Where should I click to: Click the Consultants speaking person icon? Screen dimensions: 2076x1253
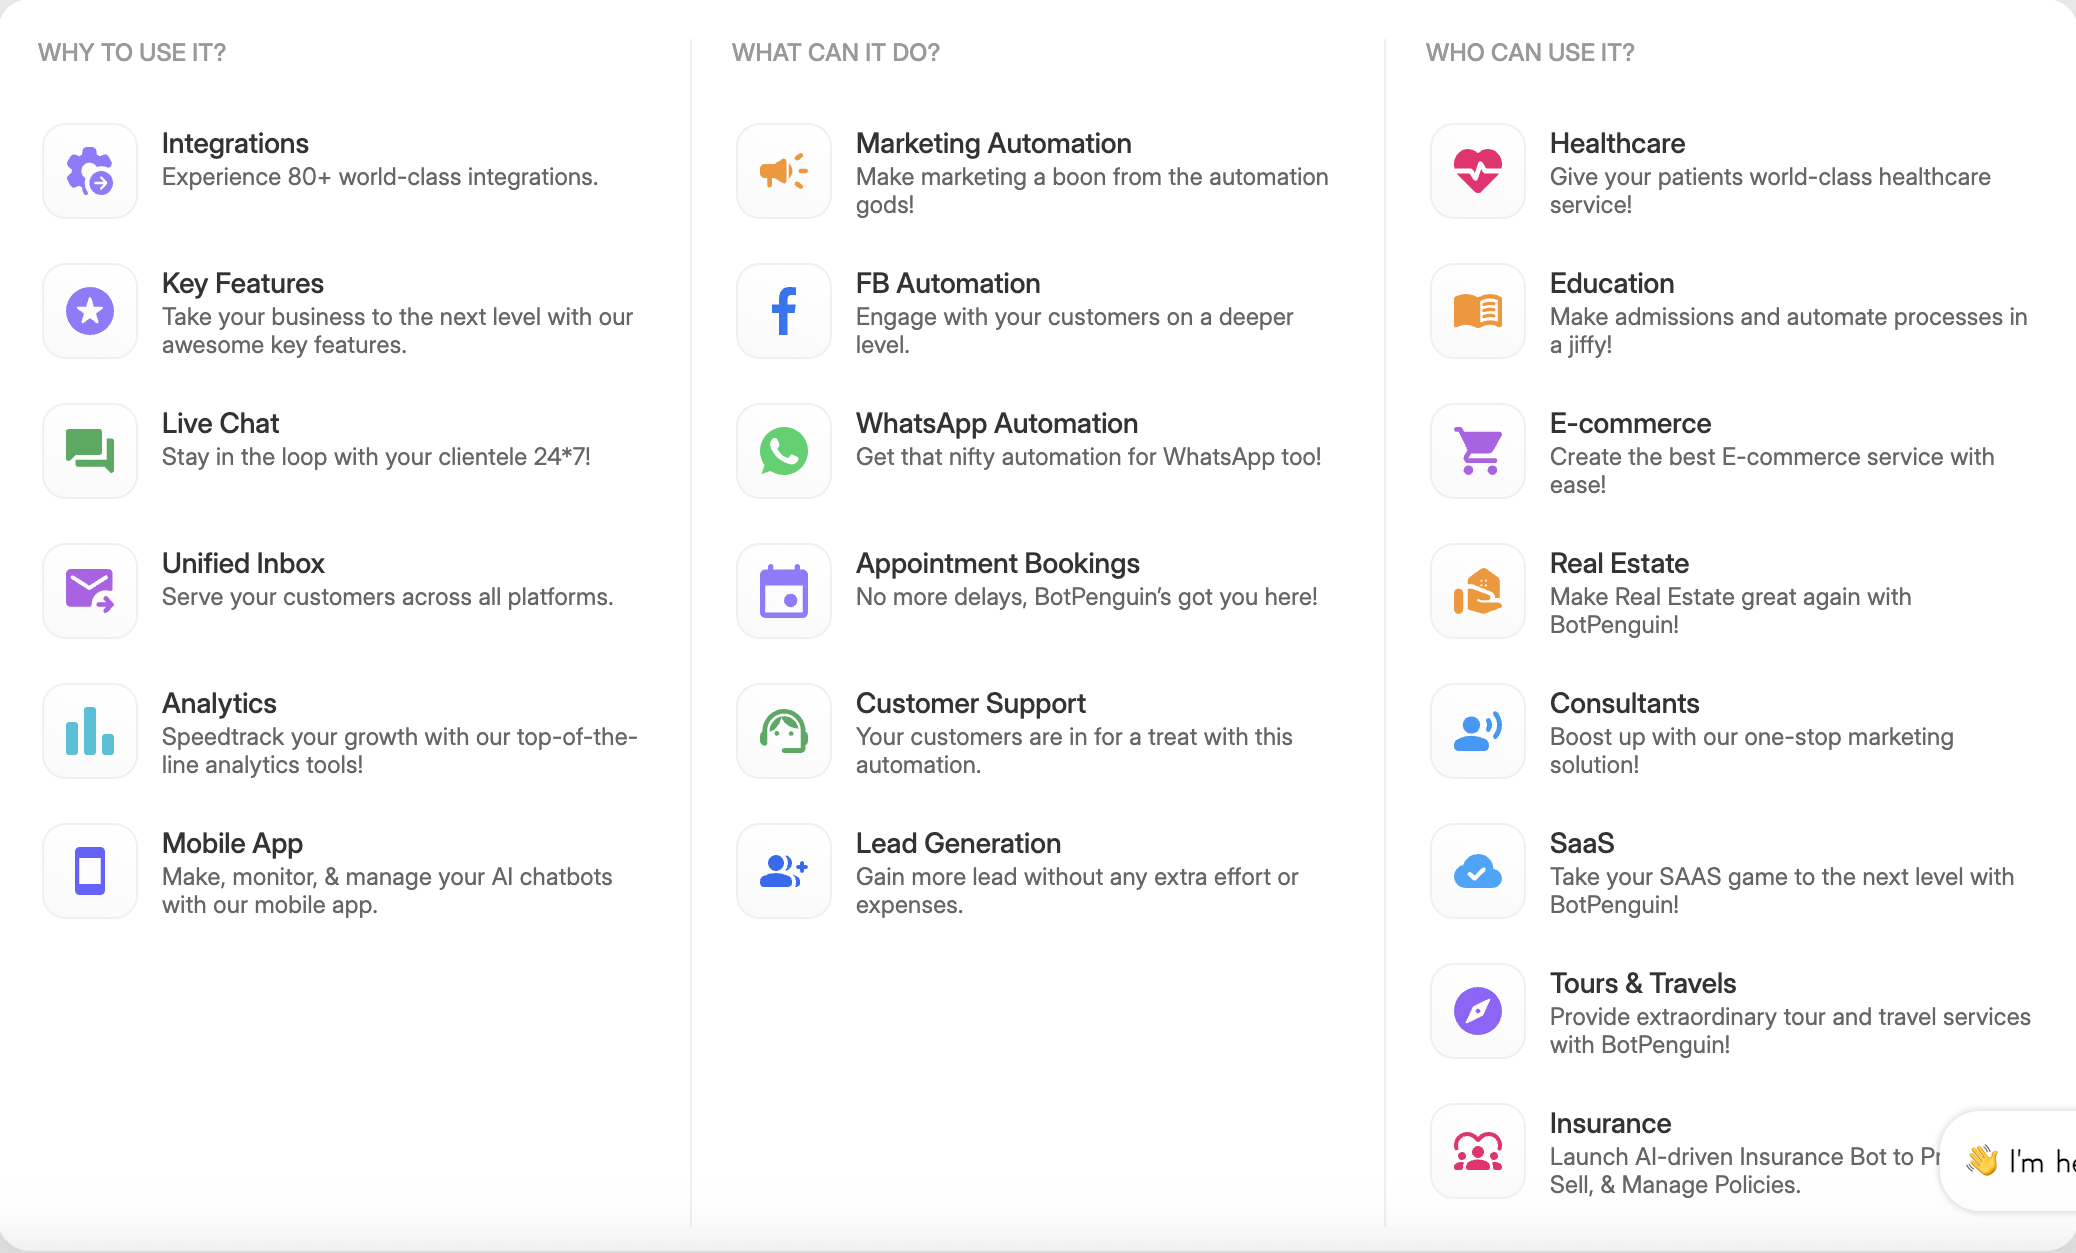point(1478,731)
